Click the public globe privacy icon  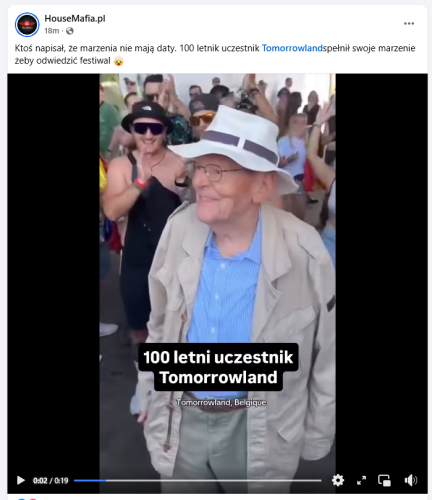70,31
